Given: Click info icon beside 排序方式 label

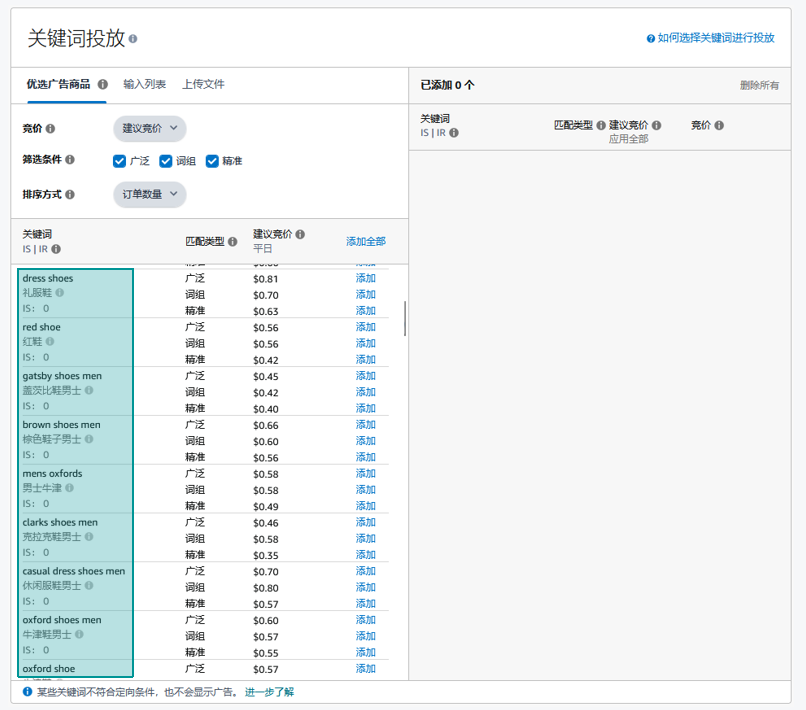Looking at the screenshot, I should [70, 194].
